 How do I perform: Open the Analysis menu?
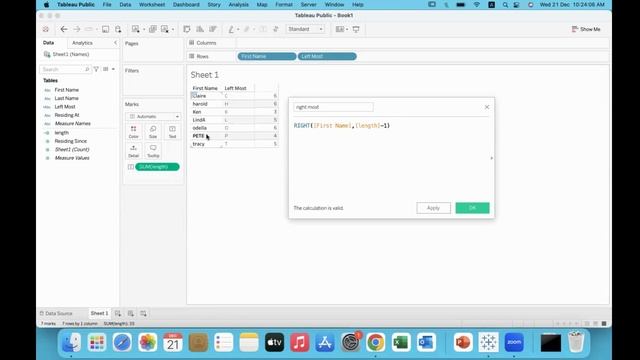[x=238, y=4]
